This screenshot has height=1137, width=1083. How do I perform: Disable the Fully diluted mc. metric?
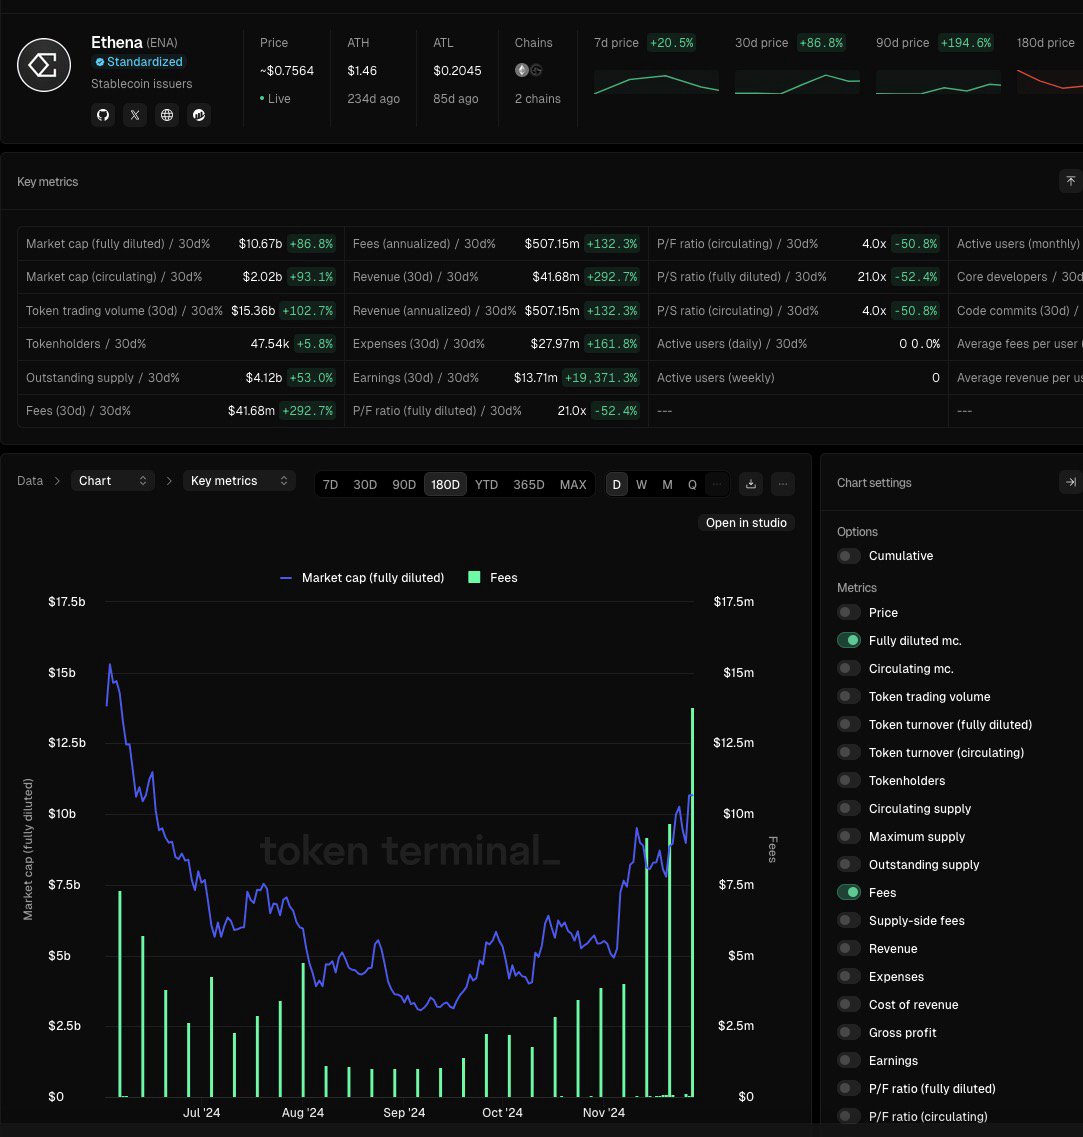tap(849, 640)
